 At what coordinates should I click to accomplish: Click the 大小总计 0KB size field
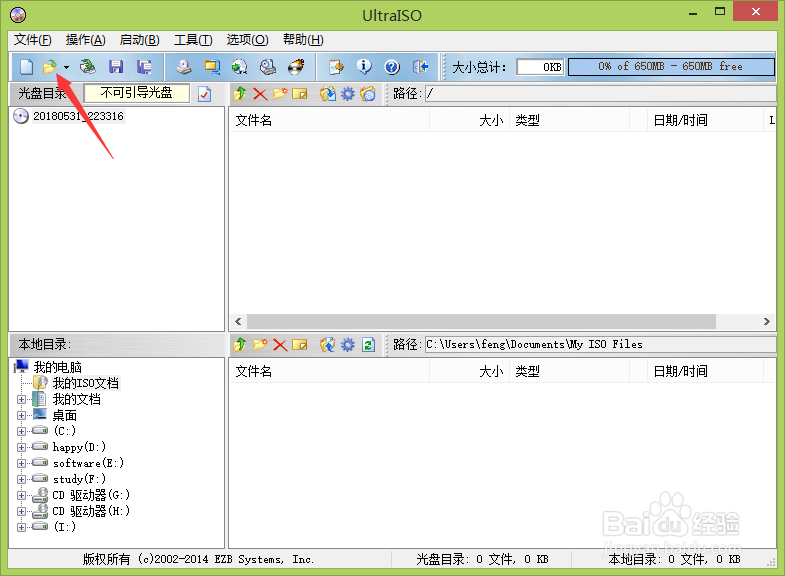[540, 67]
